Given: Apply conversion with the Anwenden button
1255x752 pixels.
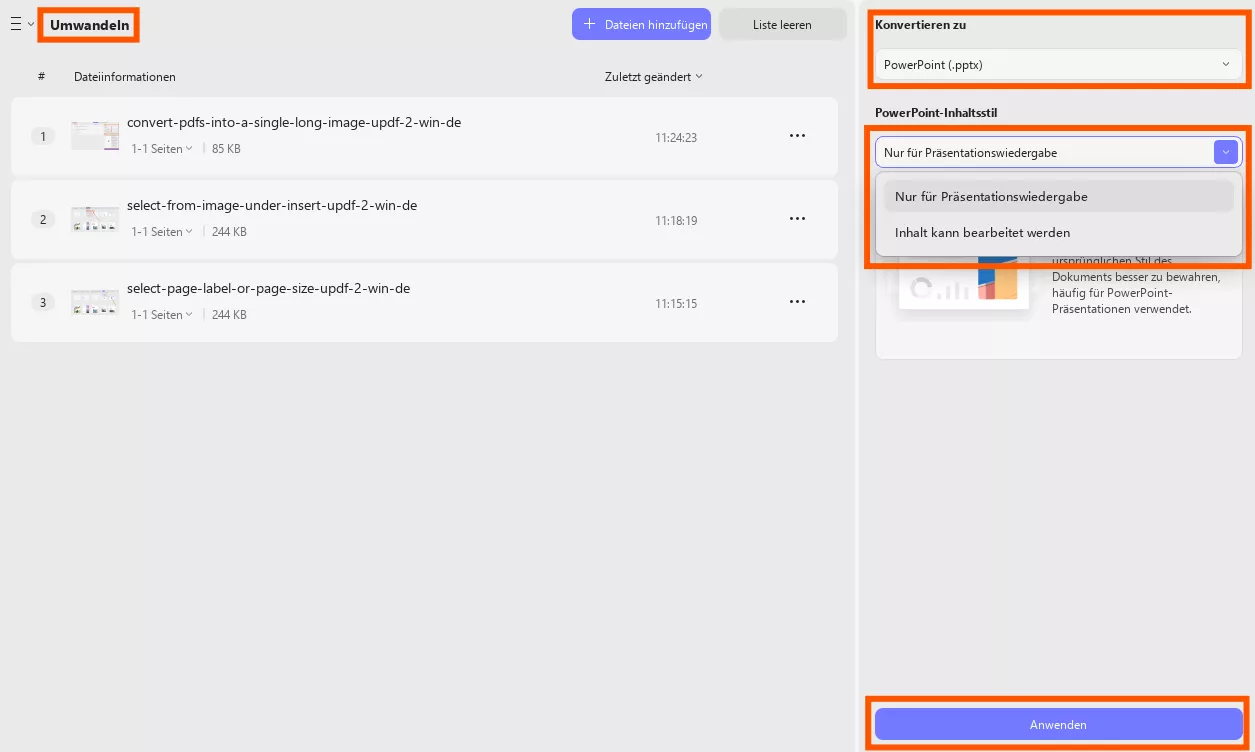Looking at the screenshot, I should (x=1057, y=724).
